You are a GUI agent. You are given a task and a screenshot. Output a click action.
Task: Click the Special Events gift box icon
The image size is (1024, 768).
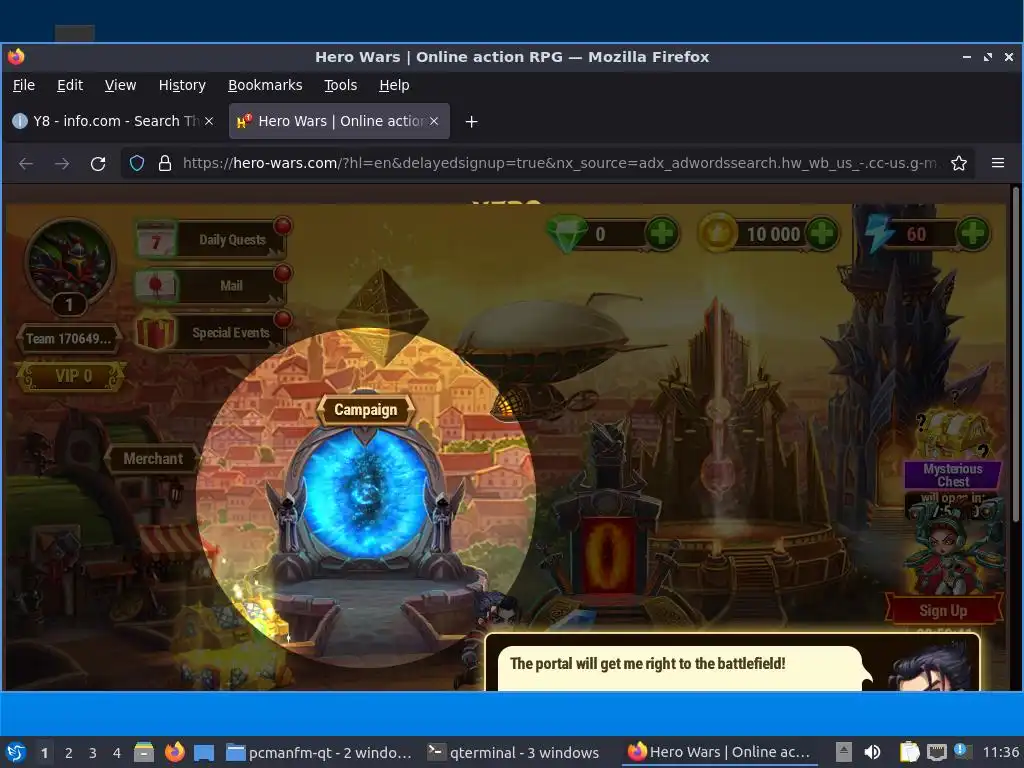click(x=155, y=331)
